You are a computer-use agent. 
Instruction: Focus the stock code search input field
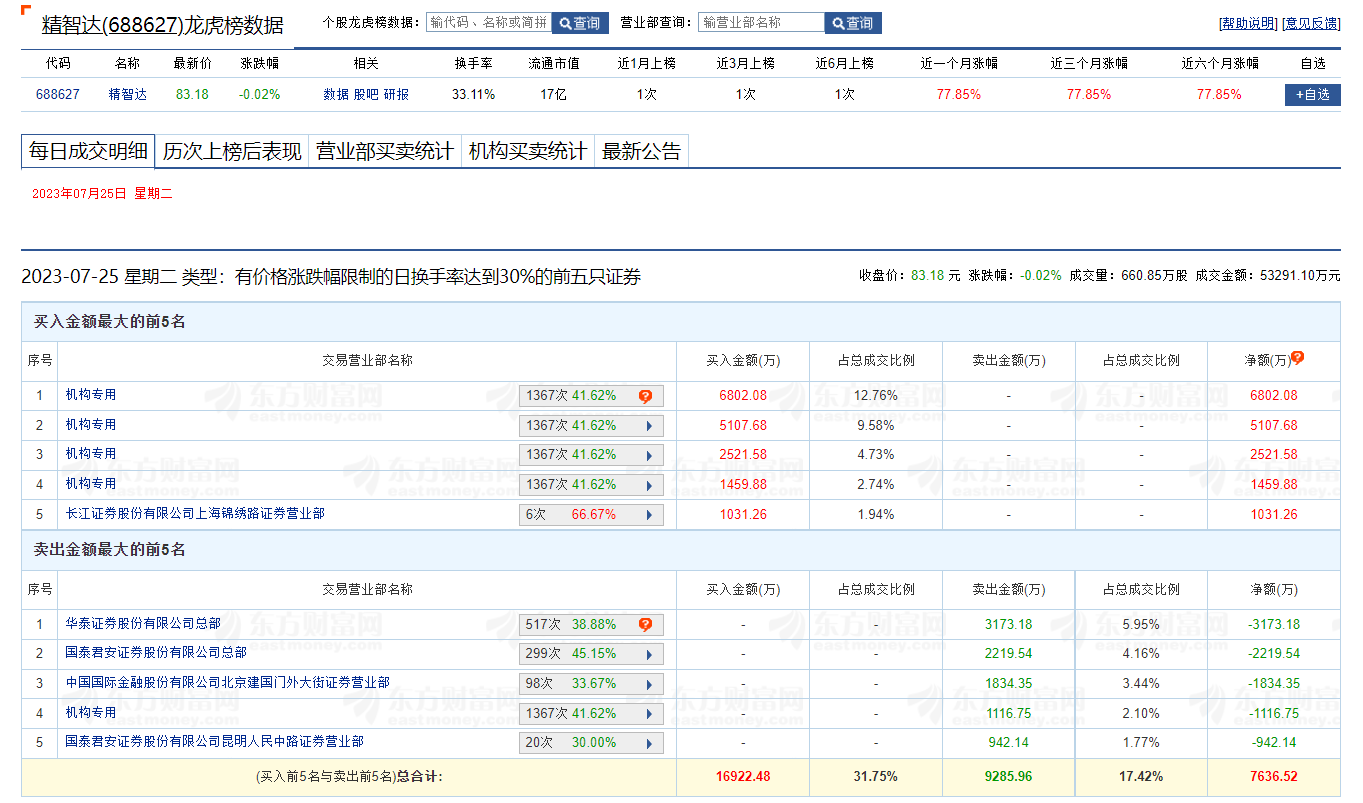tap(488, 23)
